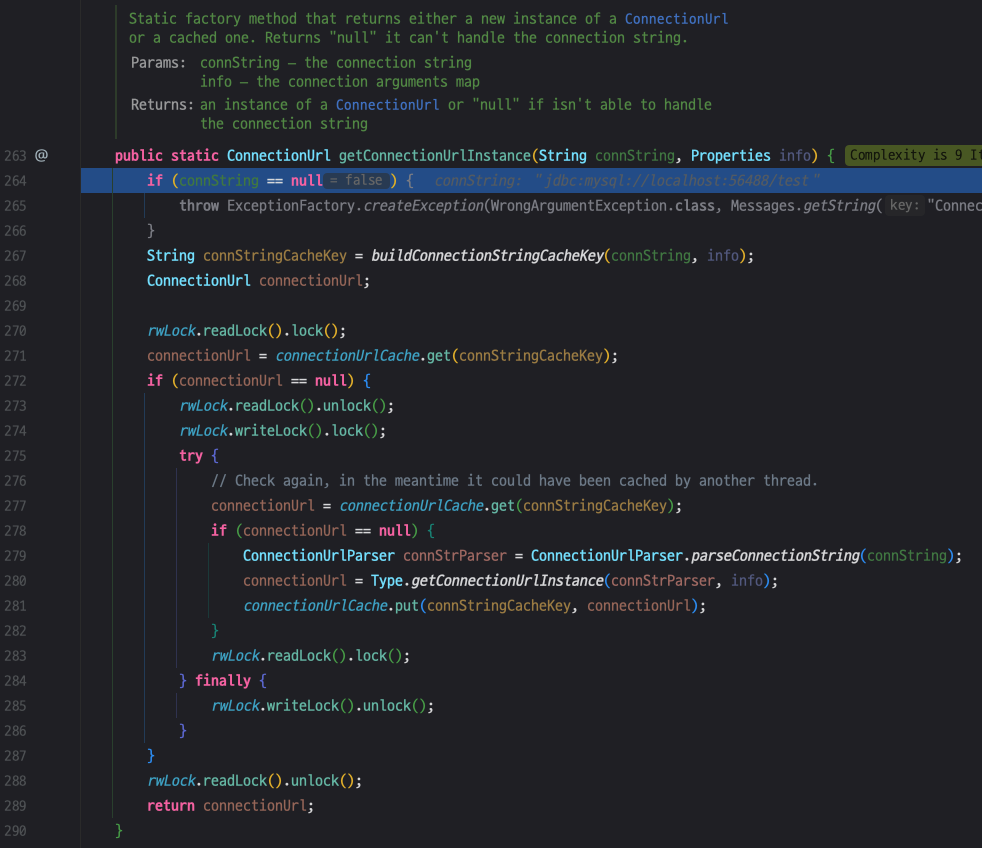Click the connStringCacheKey declaration on line 267

tap(274, 256)
